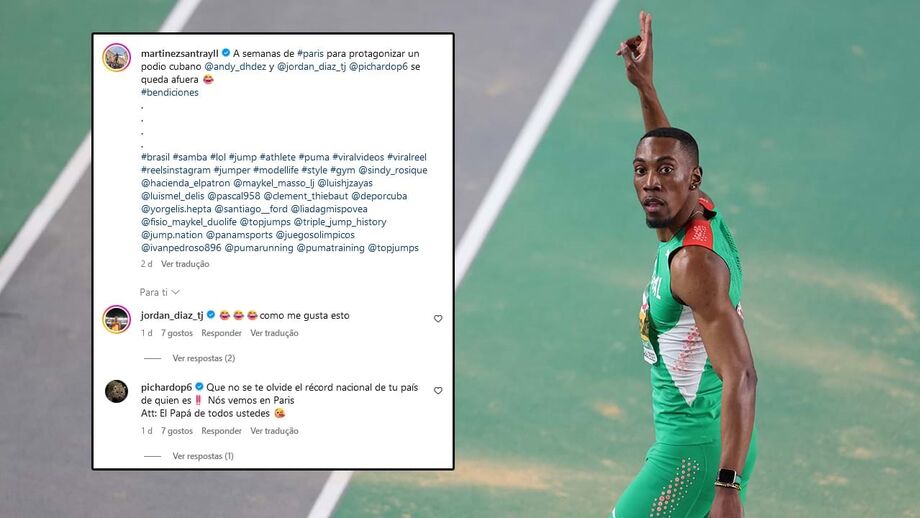Open martinezsantrayll's profile picture

116,57
